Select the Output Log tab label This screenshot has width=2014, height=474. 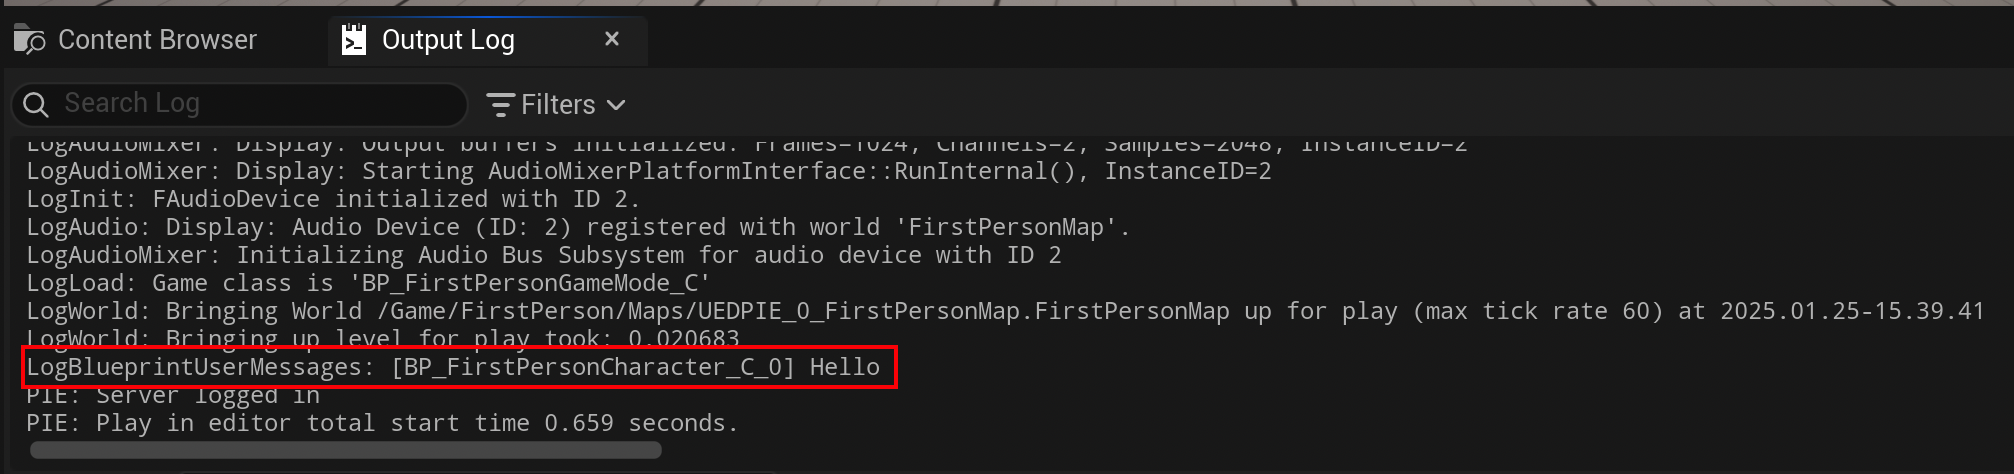click(448, 40)
